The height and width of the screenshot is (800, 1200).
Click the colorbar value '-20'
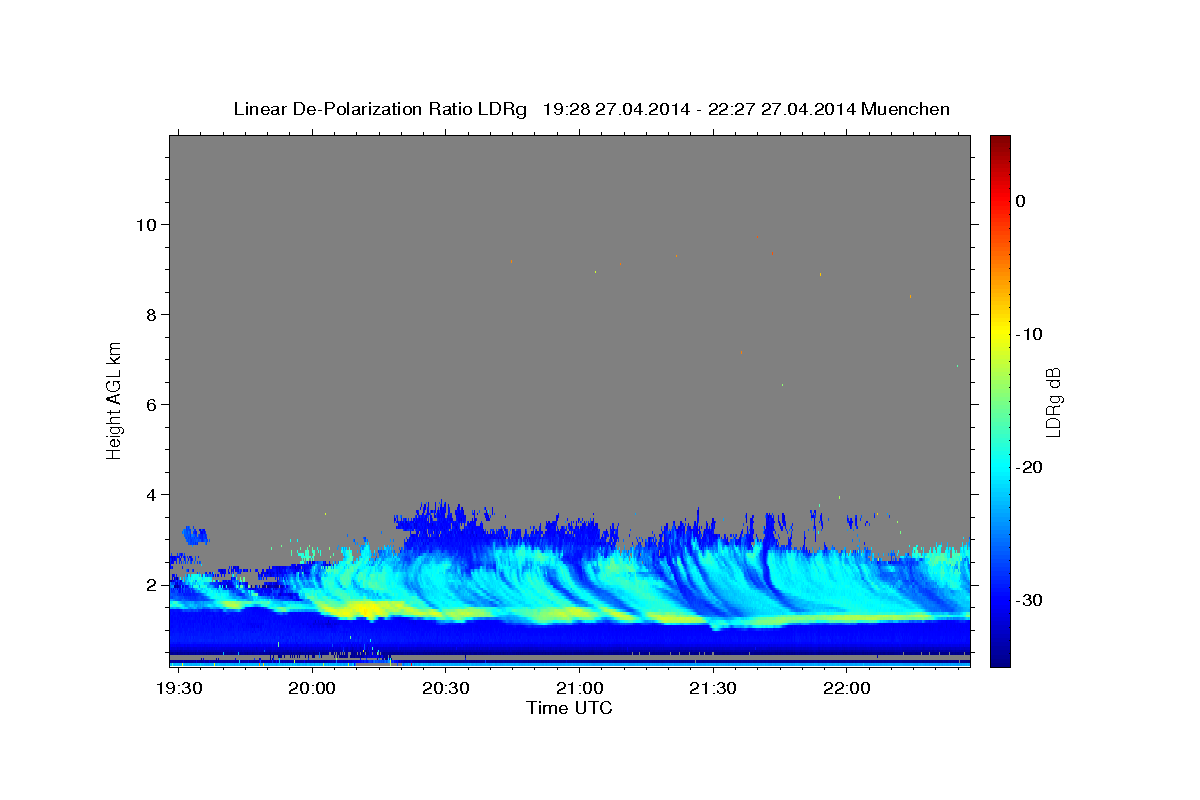tap(1029, 467)
